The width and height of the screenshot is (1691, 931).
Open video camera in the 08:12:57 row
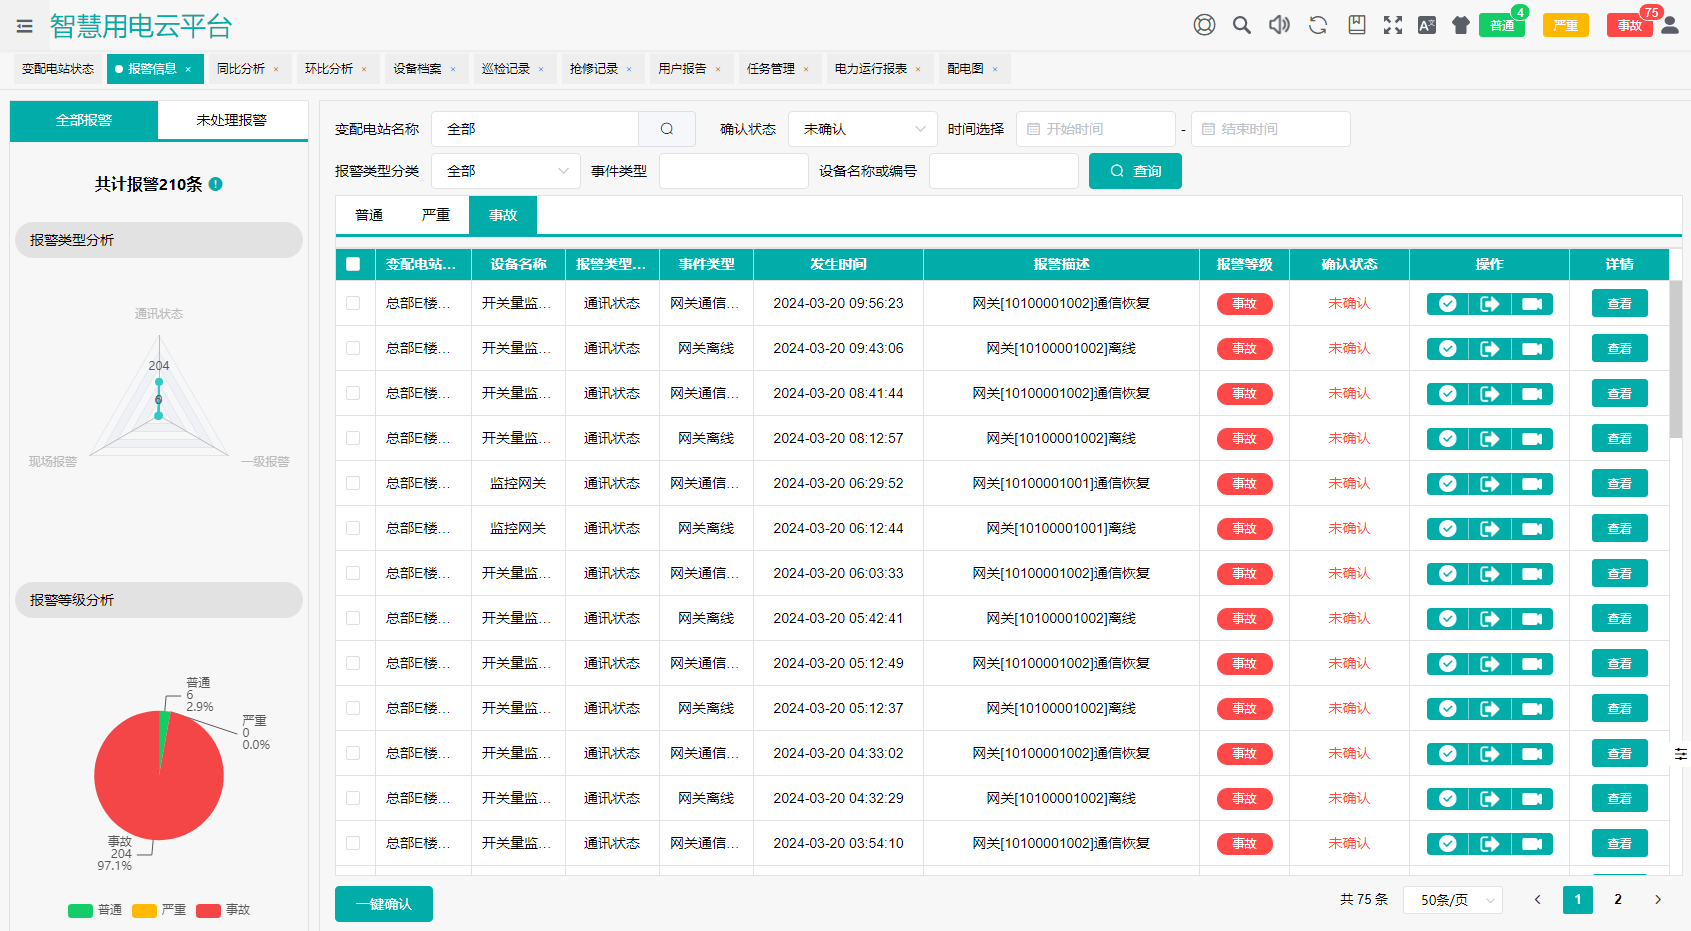coord(1532,439)
